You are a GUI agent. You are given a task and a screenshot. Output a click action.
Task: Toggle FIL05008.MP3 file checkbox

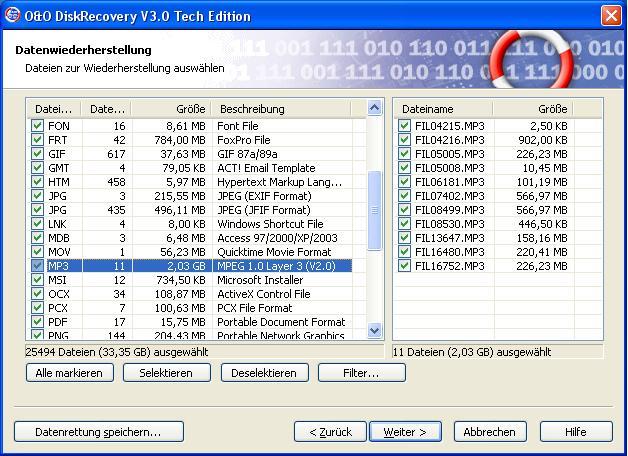click(x=404, y=168)
